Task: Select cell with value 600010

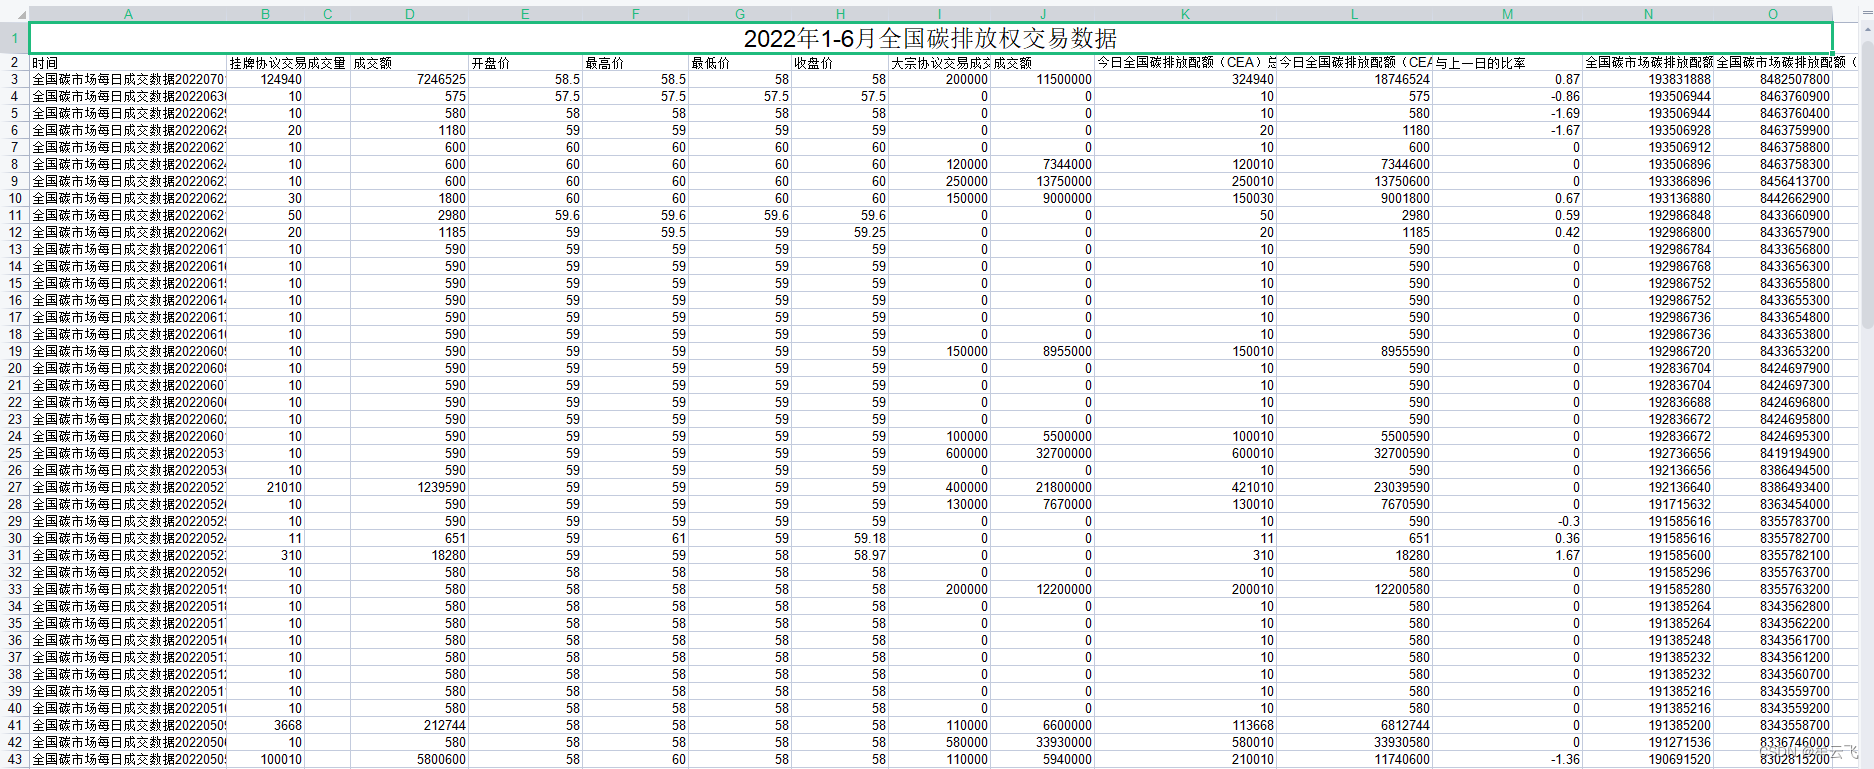Action: coord(1185,453)
